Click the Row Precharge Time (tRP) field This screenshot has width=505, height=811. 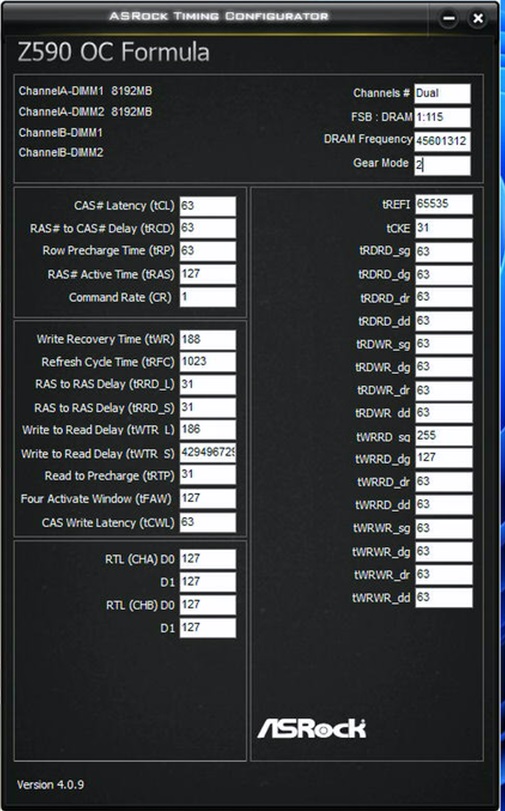tap(207, 251)
